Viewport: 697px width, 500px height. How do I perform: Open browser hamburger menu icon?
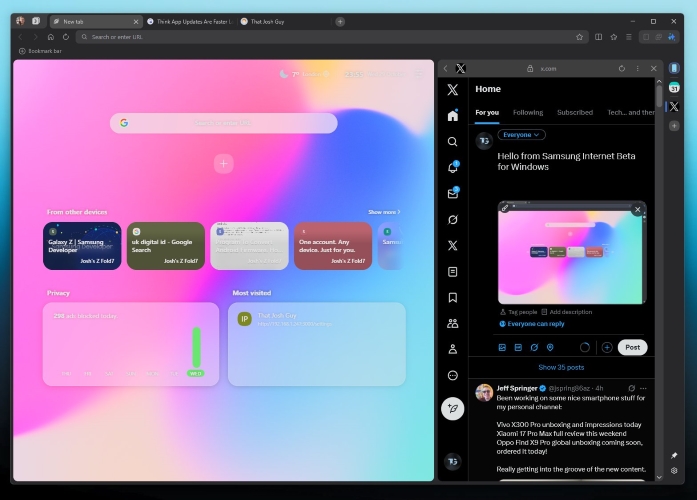coord(629,37)
